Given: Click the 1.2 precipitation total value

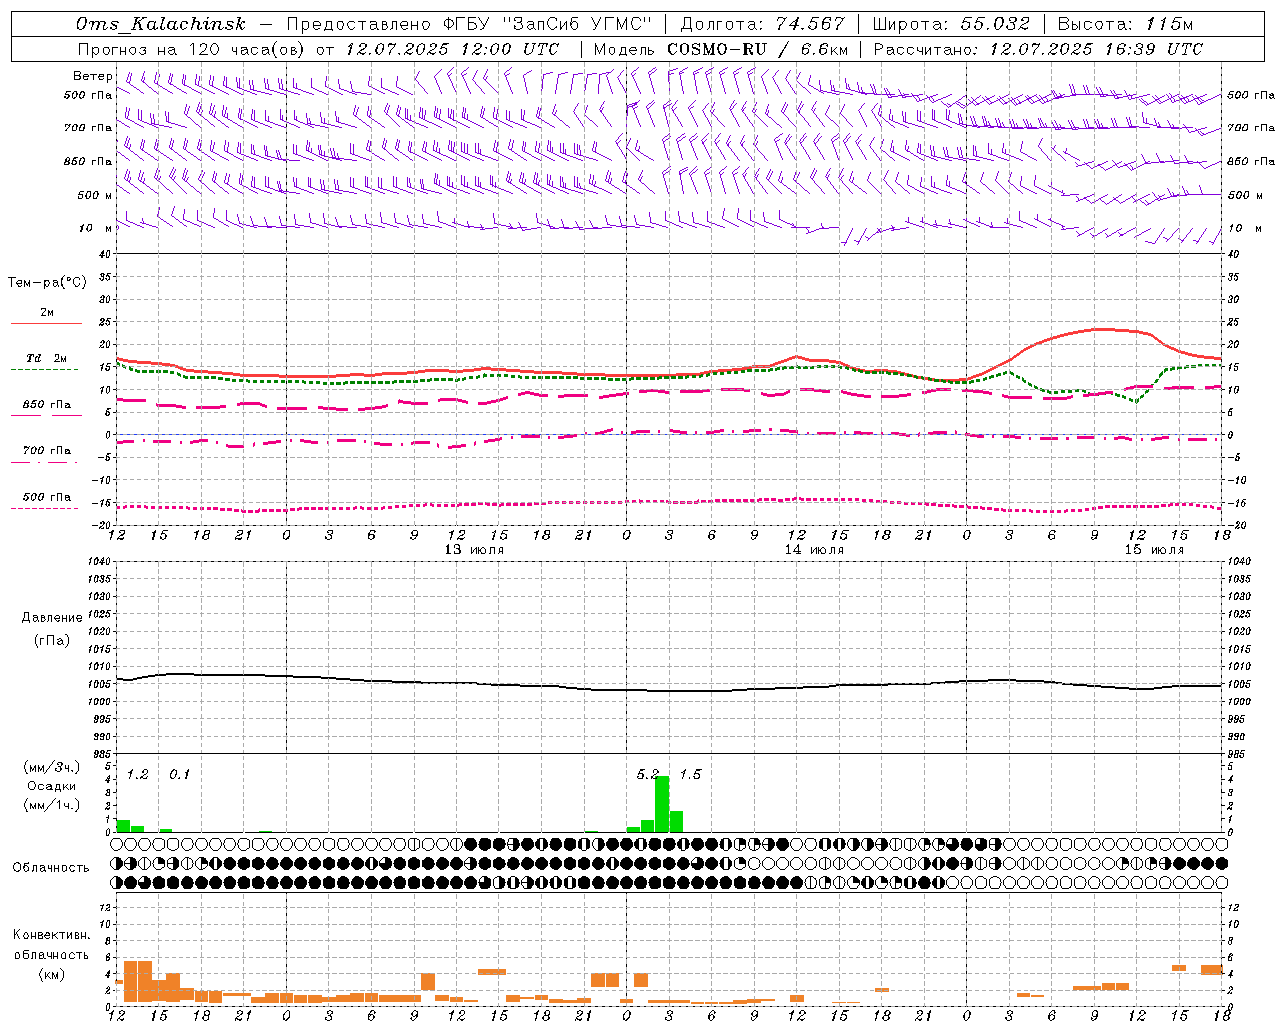Looking at the screenshot, I should click(x=138, y=775).
